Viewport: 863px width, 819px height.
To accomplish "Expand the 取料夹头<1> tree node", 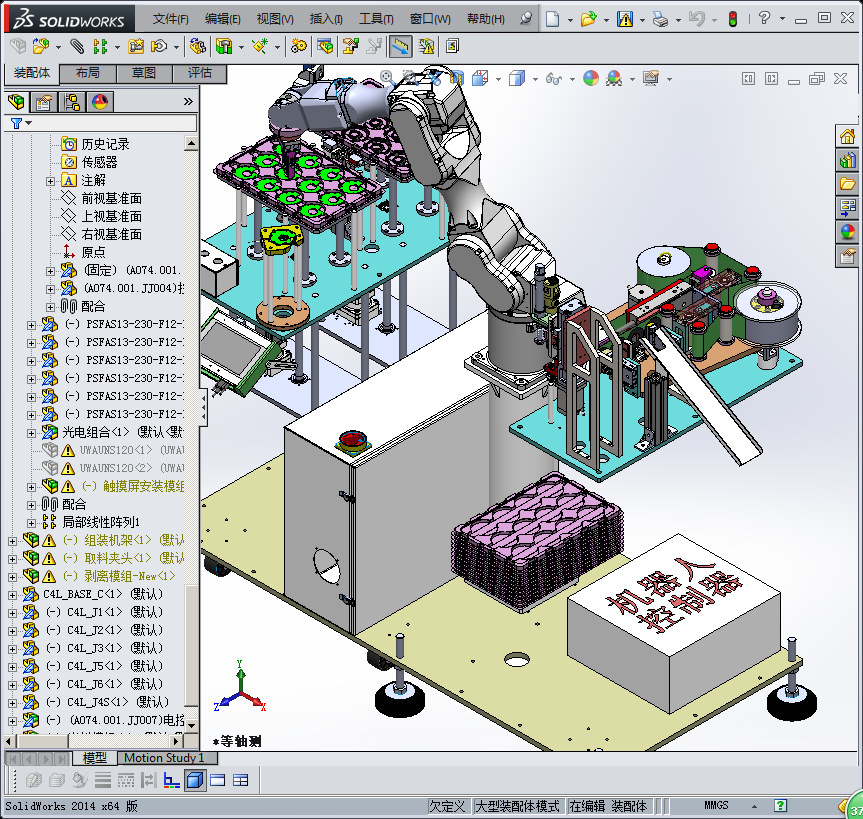I will pos(12,559).
